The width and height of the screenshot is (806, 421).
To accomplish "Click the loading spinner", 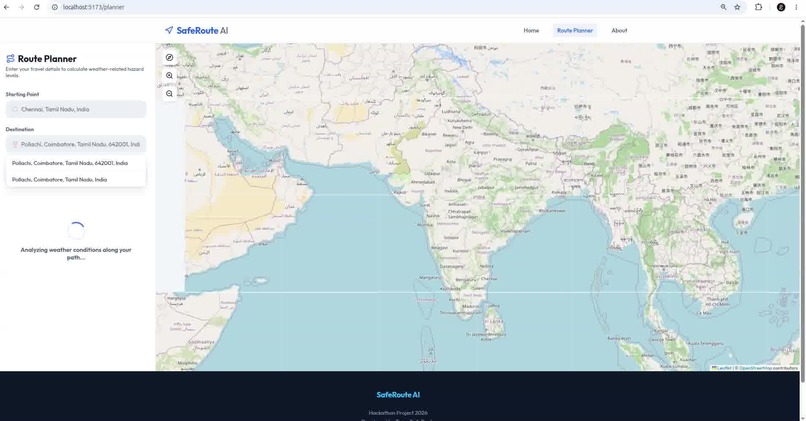I will pyautogui.click(x=76, y=231).
